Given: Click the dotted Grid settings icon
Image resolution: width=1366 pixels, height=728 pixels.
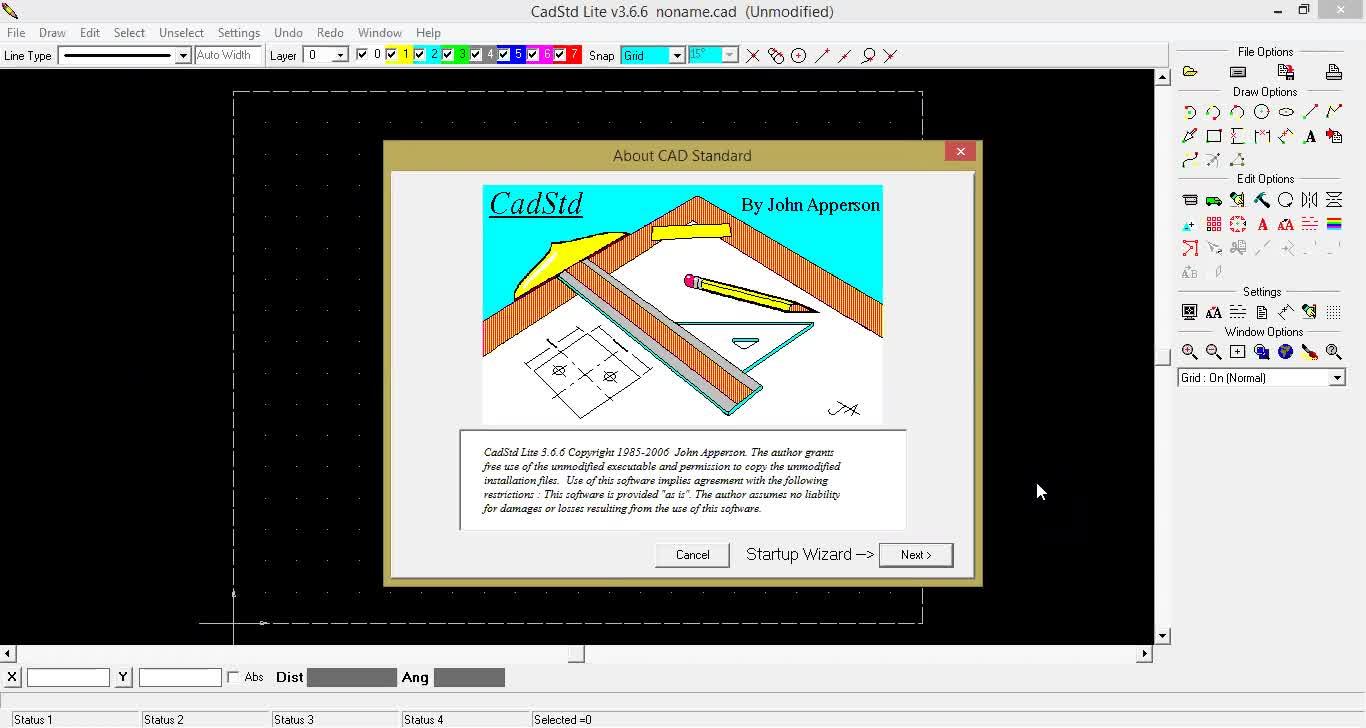Looking at the screenshot, I should (1334, 312).
